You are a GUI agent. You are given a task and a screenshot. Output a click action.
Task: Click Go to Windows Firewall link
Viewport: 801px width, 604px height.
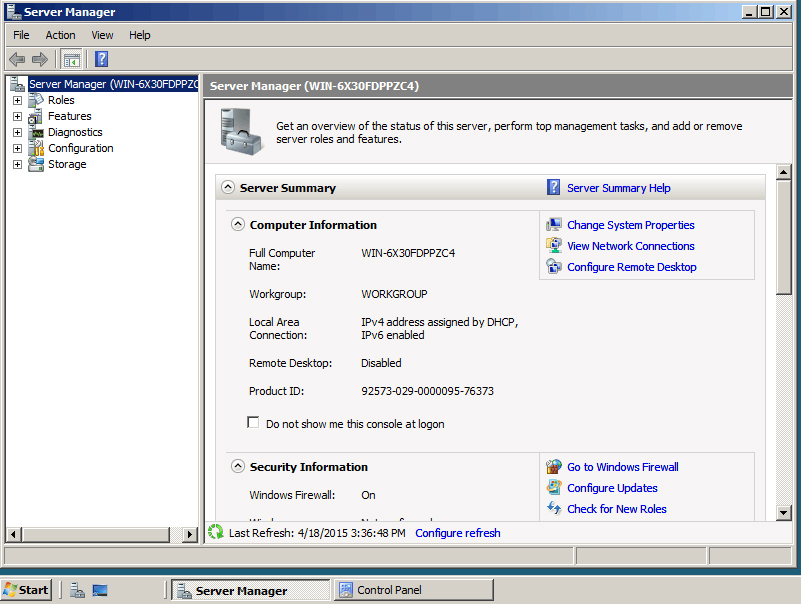click(623, 467)
